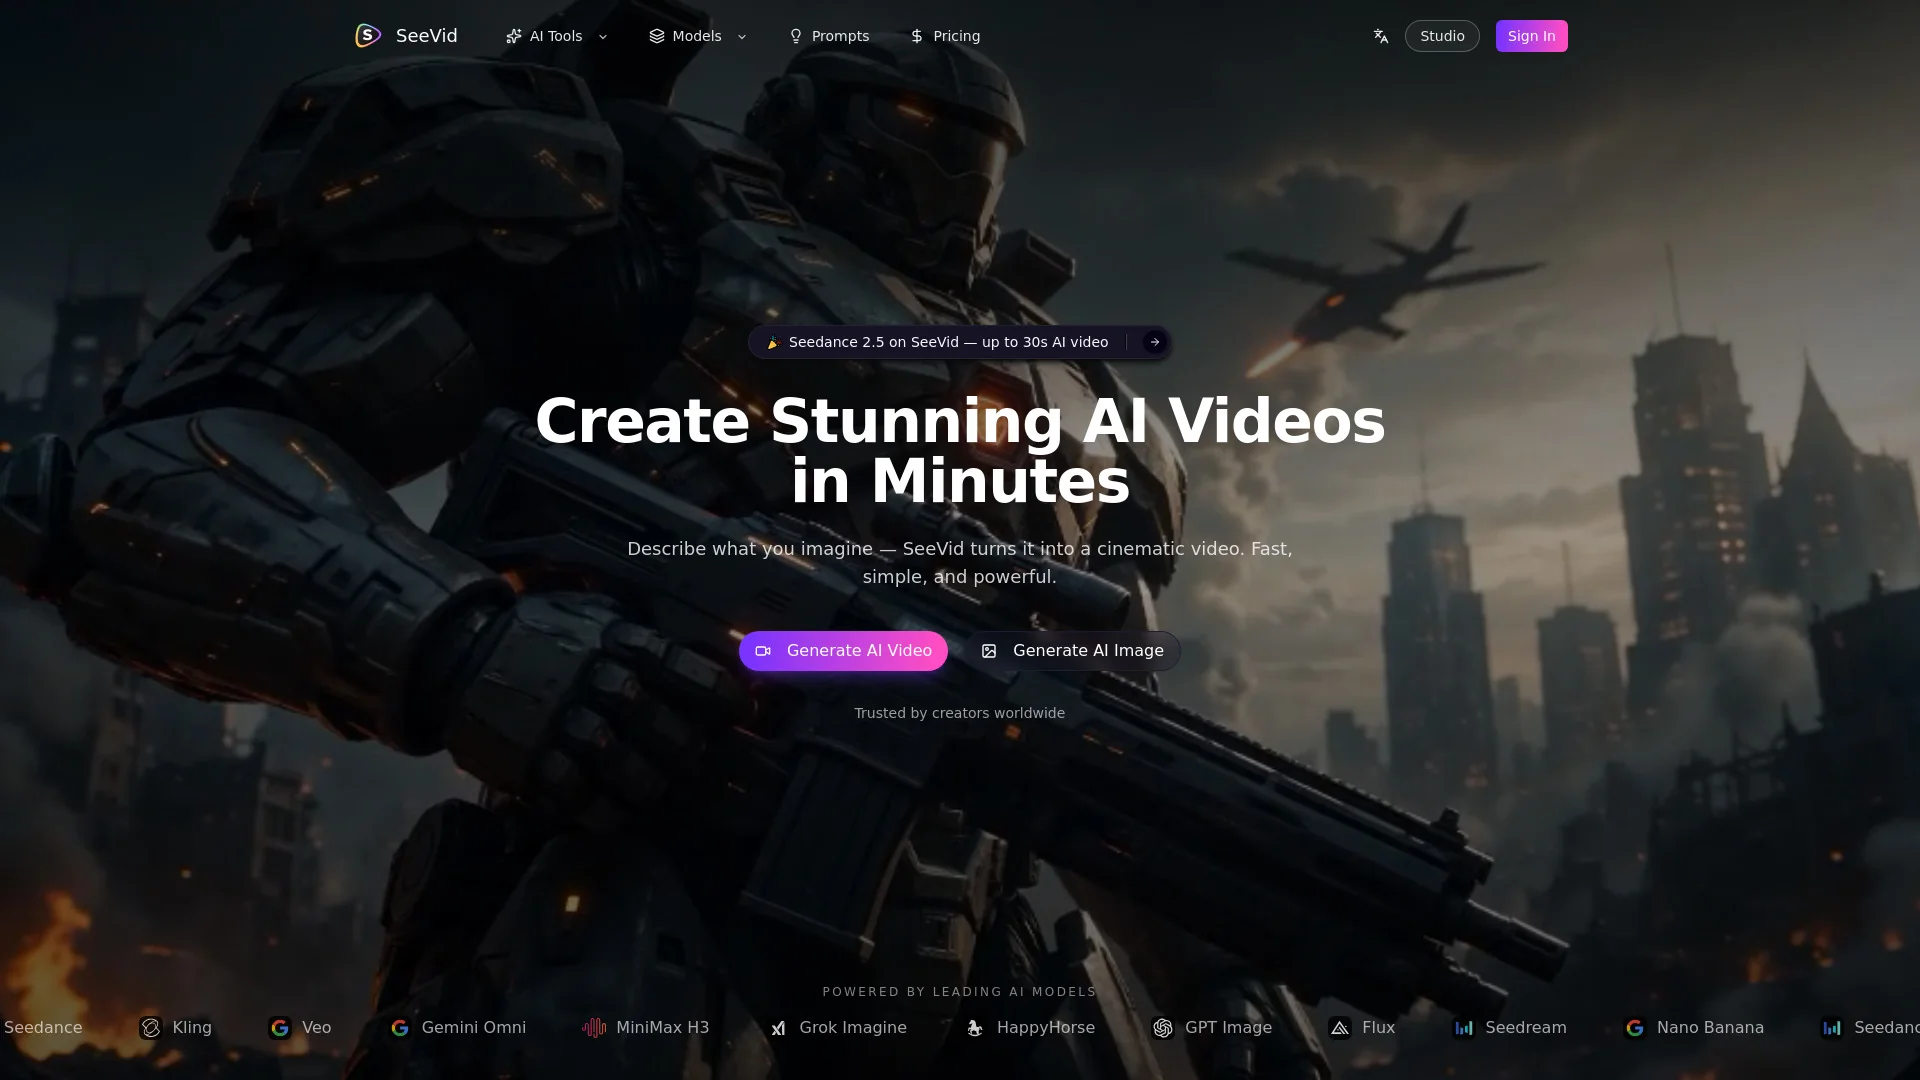The width and height of the screenshot is (1920, 1080).
Task: Click the SeeVid brand name
Action: point(427,36)
